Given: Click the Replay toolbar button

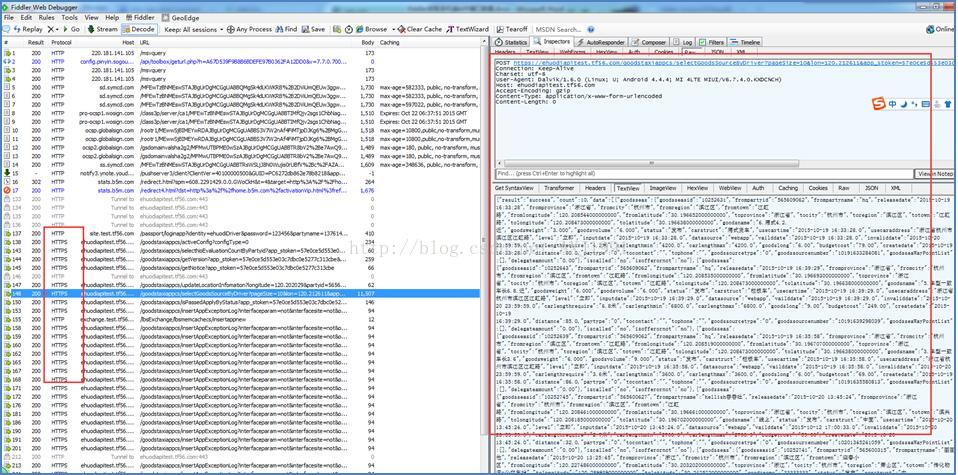Looking at the screenshot, I should pyautogui.click(x=27, y=29).
